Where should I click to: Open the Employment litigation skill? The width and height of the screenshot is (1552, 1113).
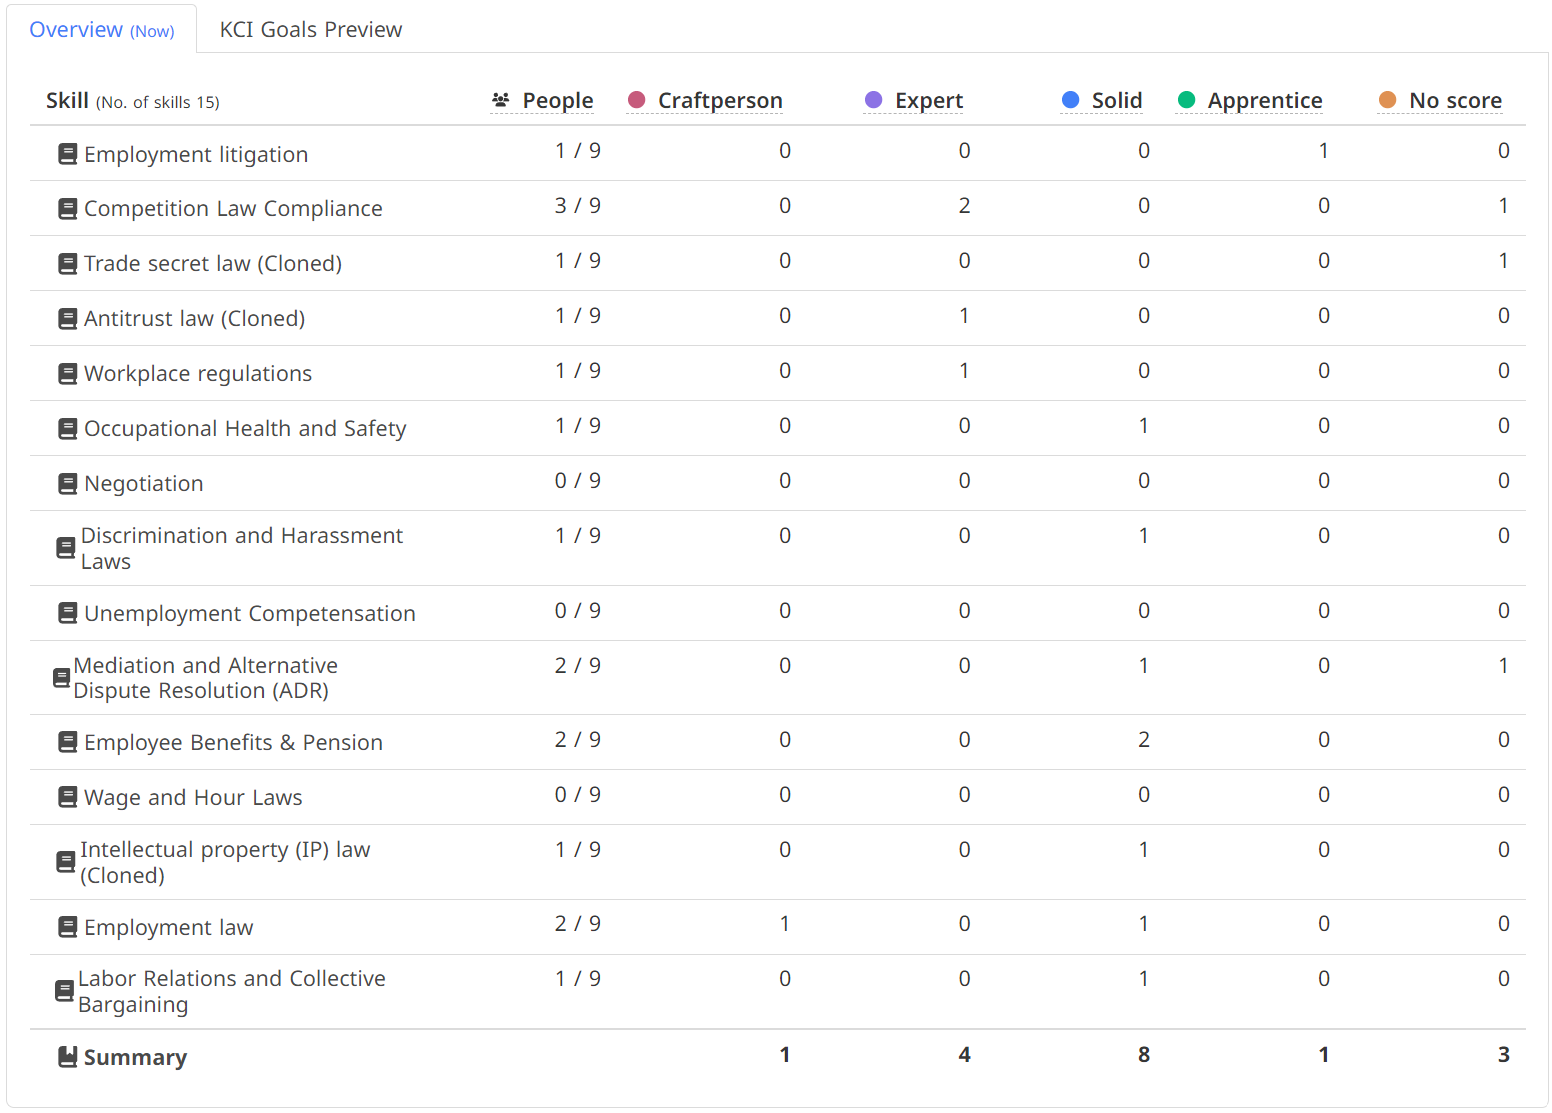click(196, 154)
